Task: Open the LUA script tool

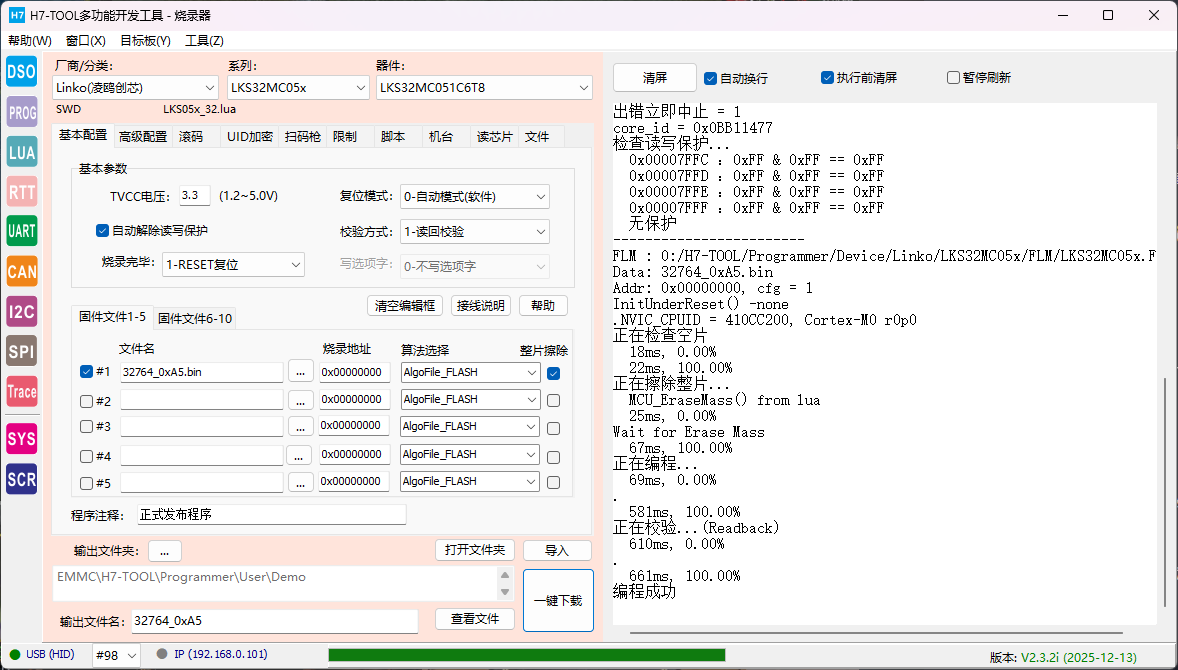Action: 21,152
